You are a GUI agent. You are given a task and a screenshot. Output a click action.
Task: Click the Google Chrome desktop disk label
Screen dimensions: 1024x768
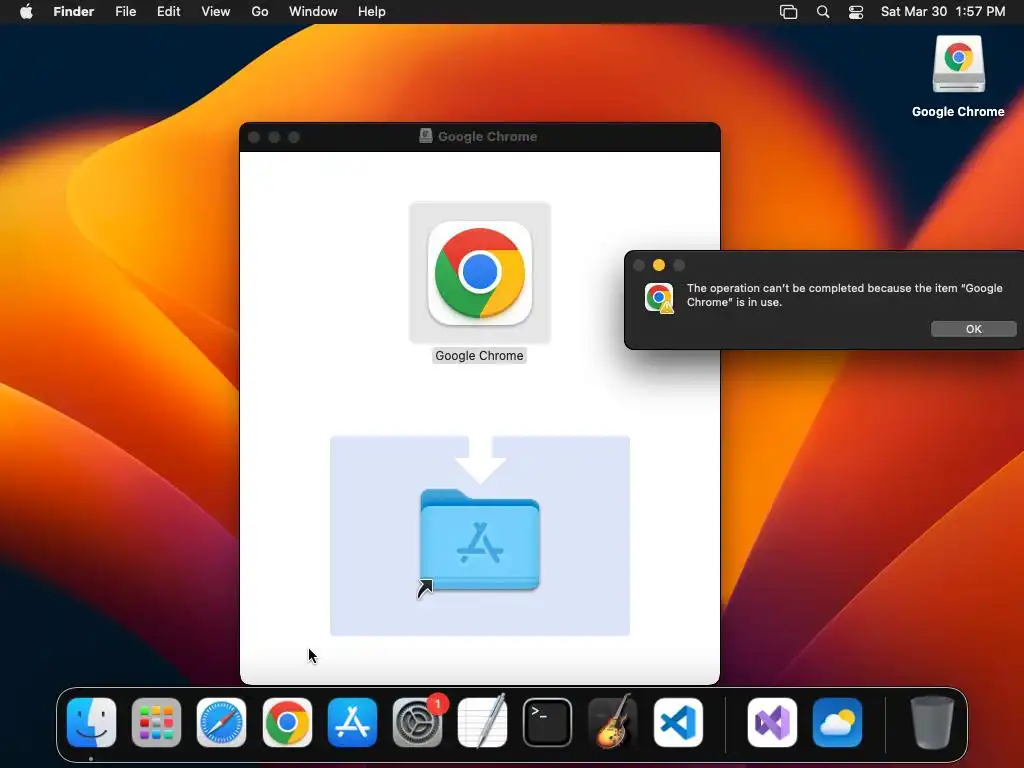(x=958, y=112)
